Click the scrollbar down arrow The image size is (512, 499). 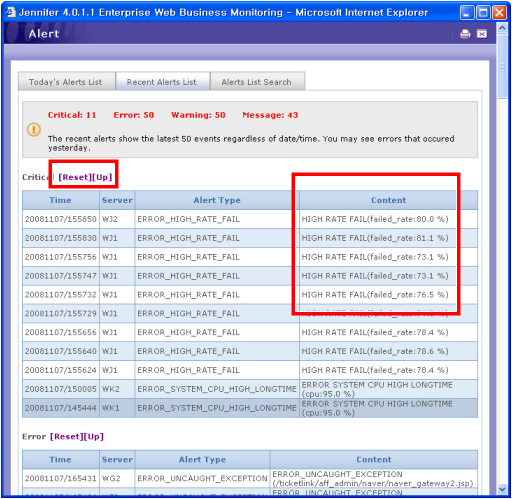502,489
